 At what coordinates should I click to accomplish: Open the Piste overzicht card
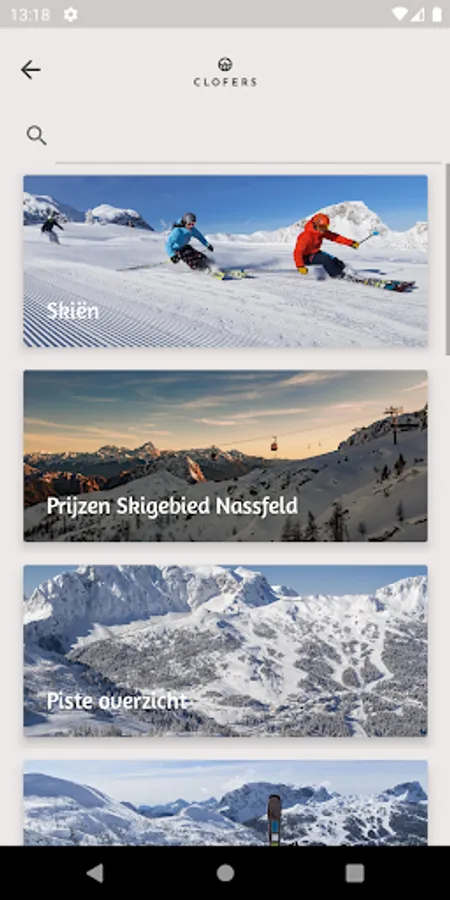click(226, 650)
